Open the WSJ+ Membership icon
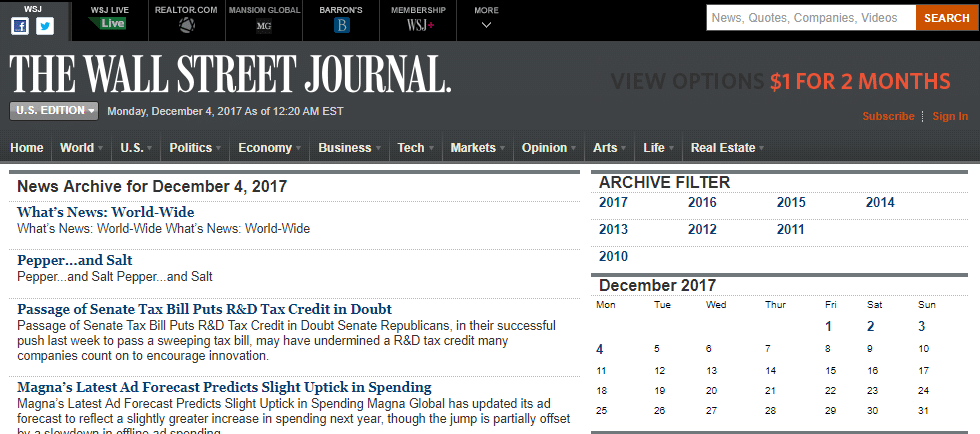 point(419,26)
